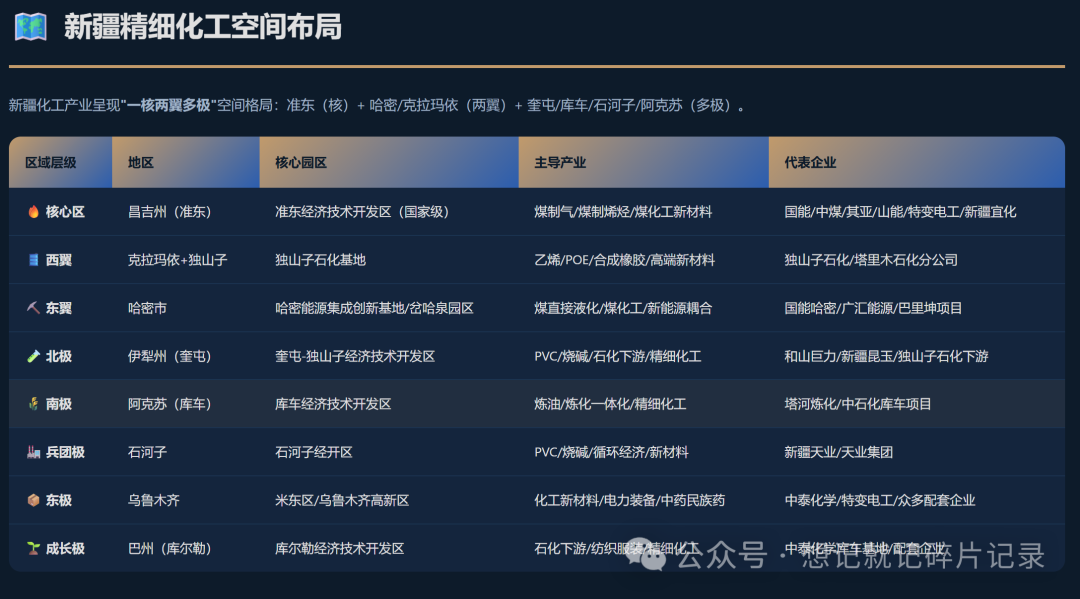Click 煤直接液化/煤化工/新能源耦合
This screenshot has width=1080, height=599.
pyautogui.click(x=623, y=308)
